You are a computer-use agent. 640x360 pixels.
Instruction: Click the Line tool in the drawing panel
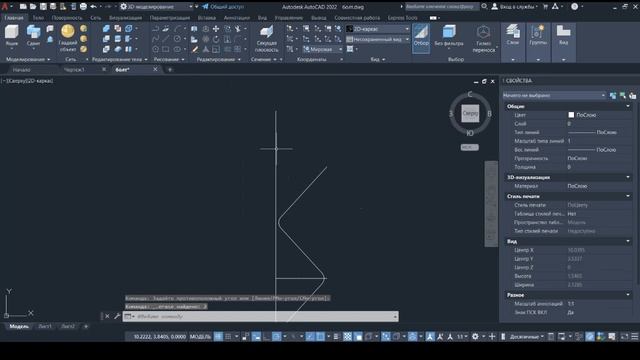(166, 39)
